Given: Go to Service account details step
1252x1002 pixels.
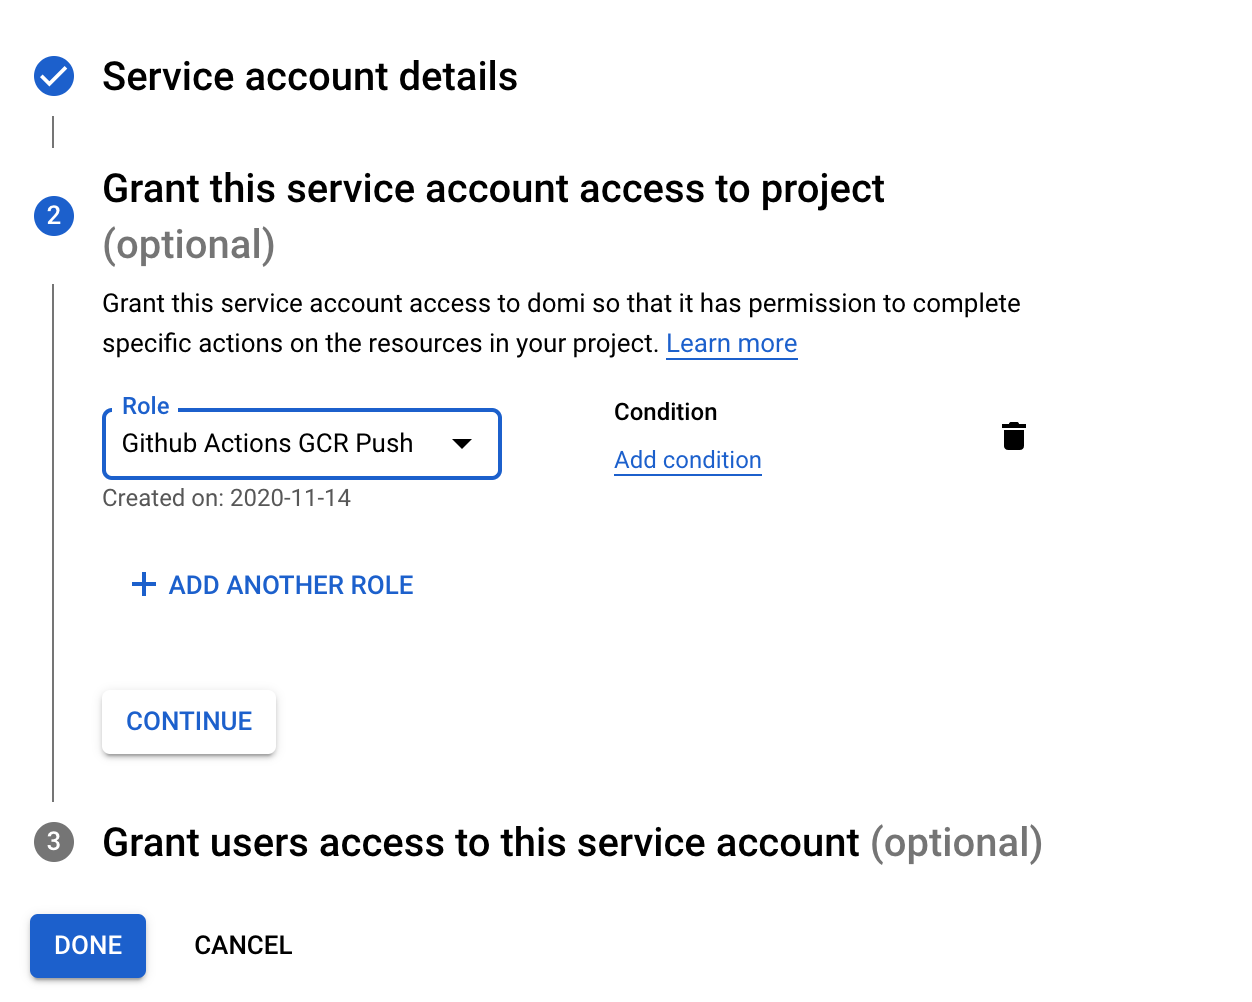Looking at the screenshot, I should pos(310,76).
